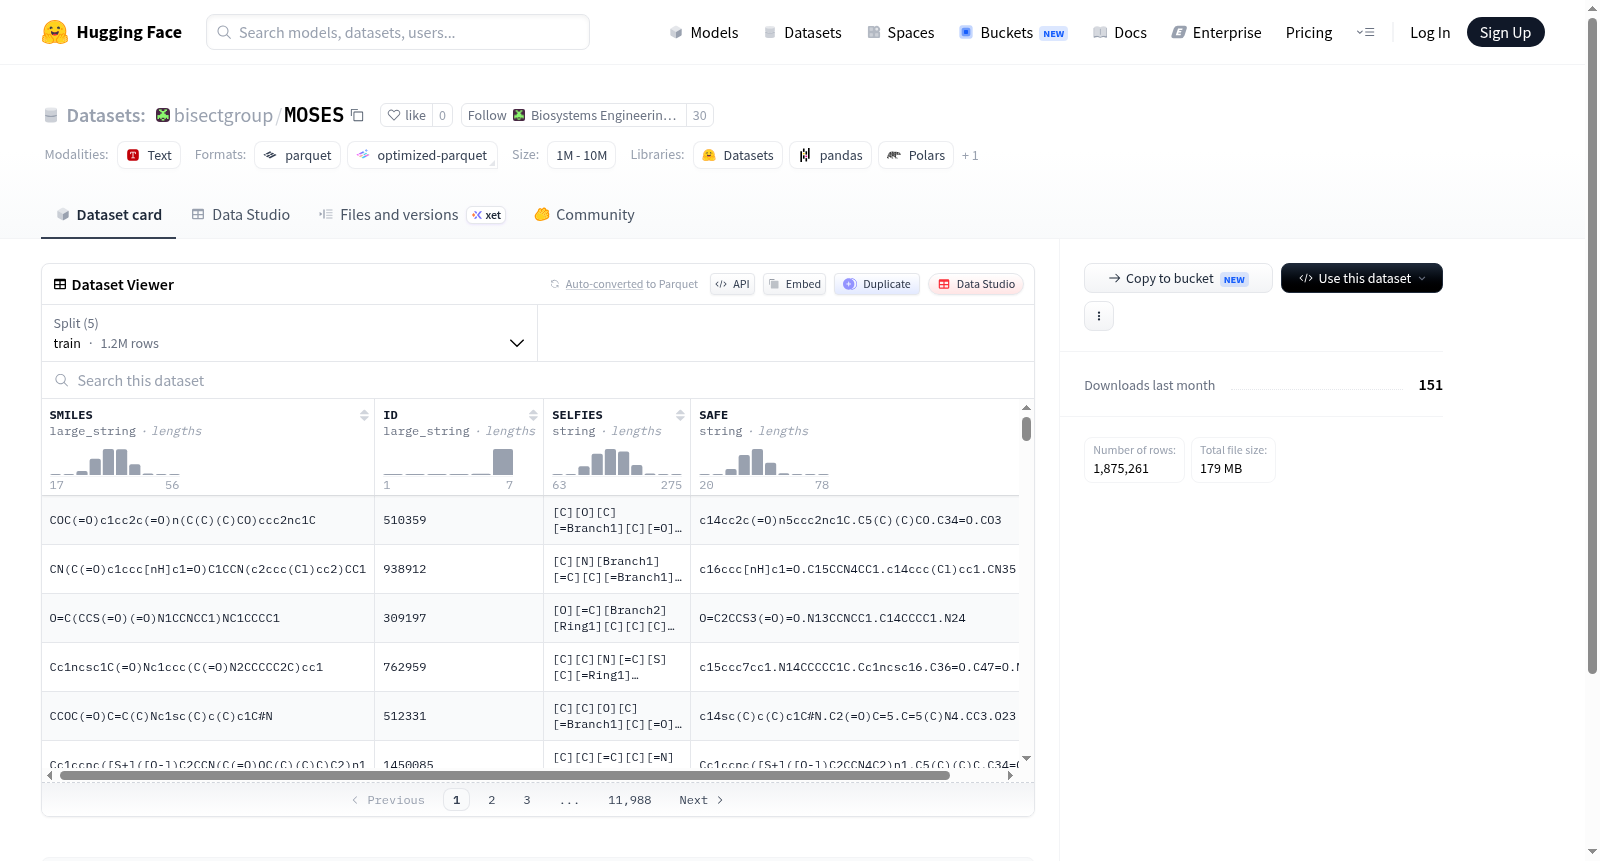This screenshot has height=861, width=1600.
Task: Select the Polars library tag
Action: pyautogui.click(x=916, y=155)
